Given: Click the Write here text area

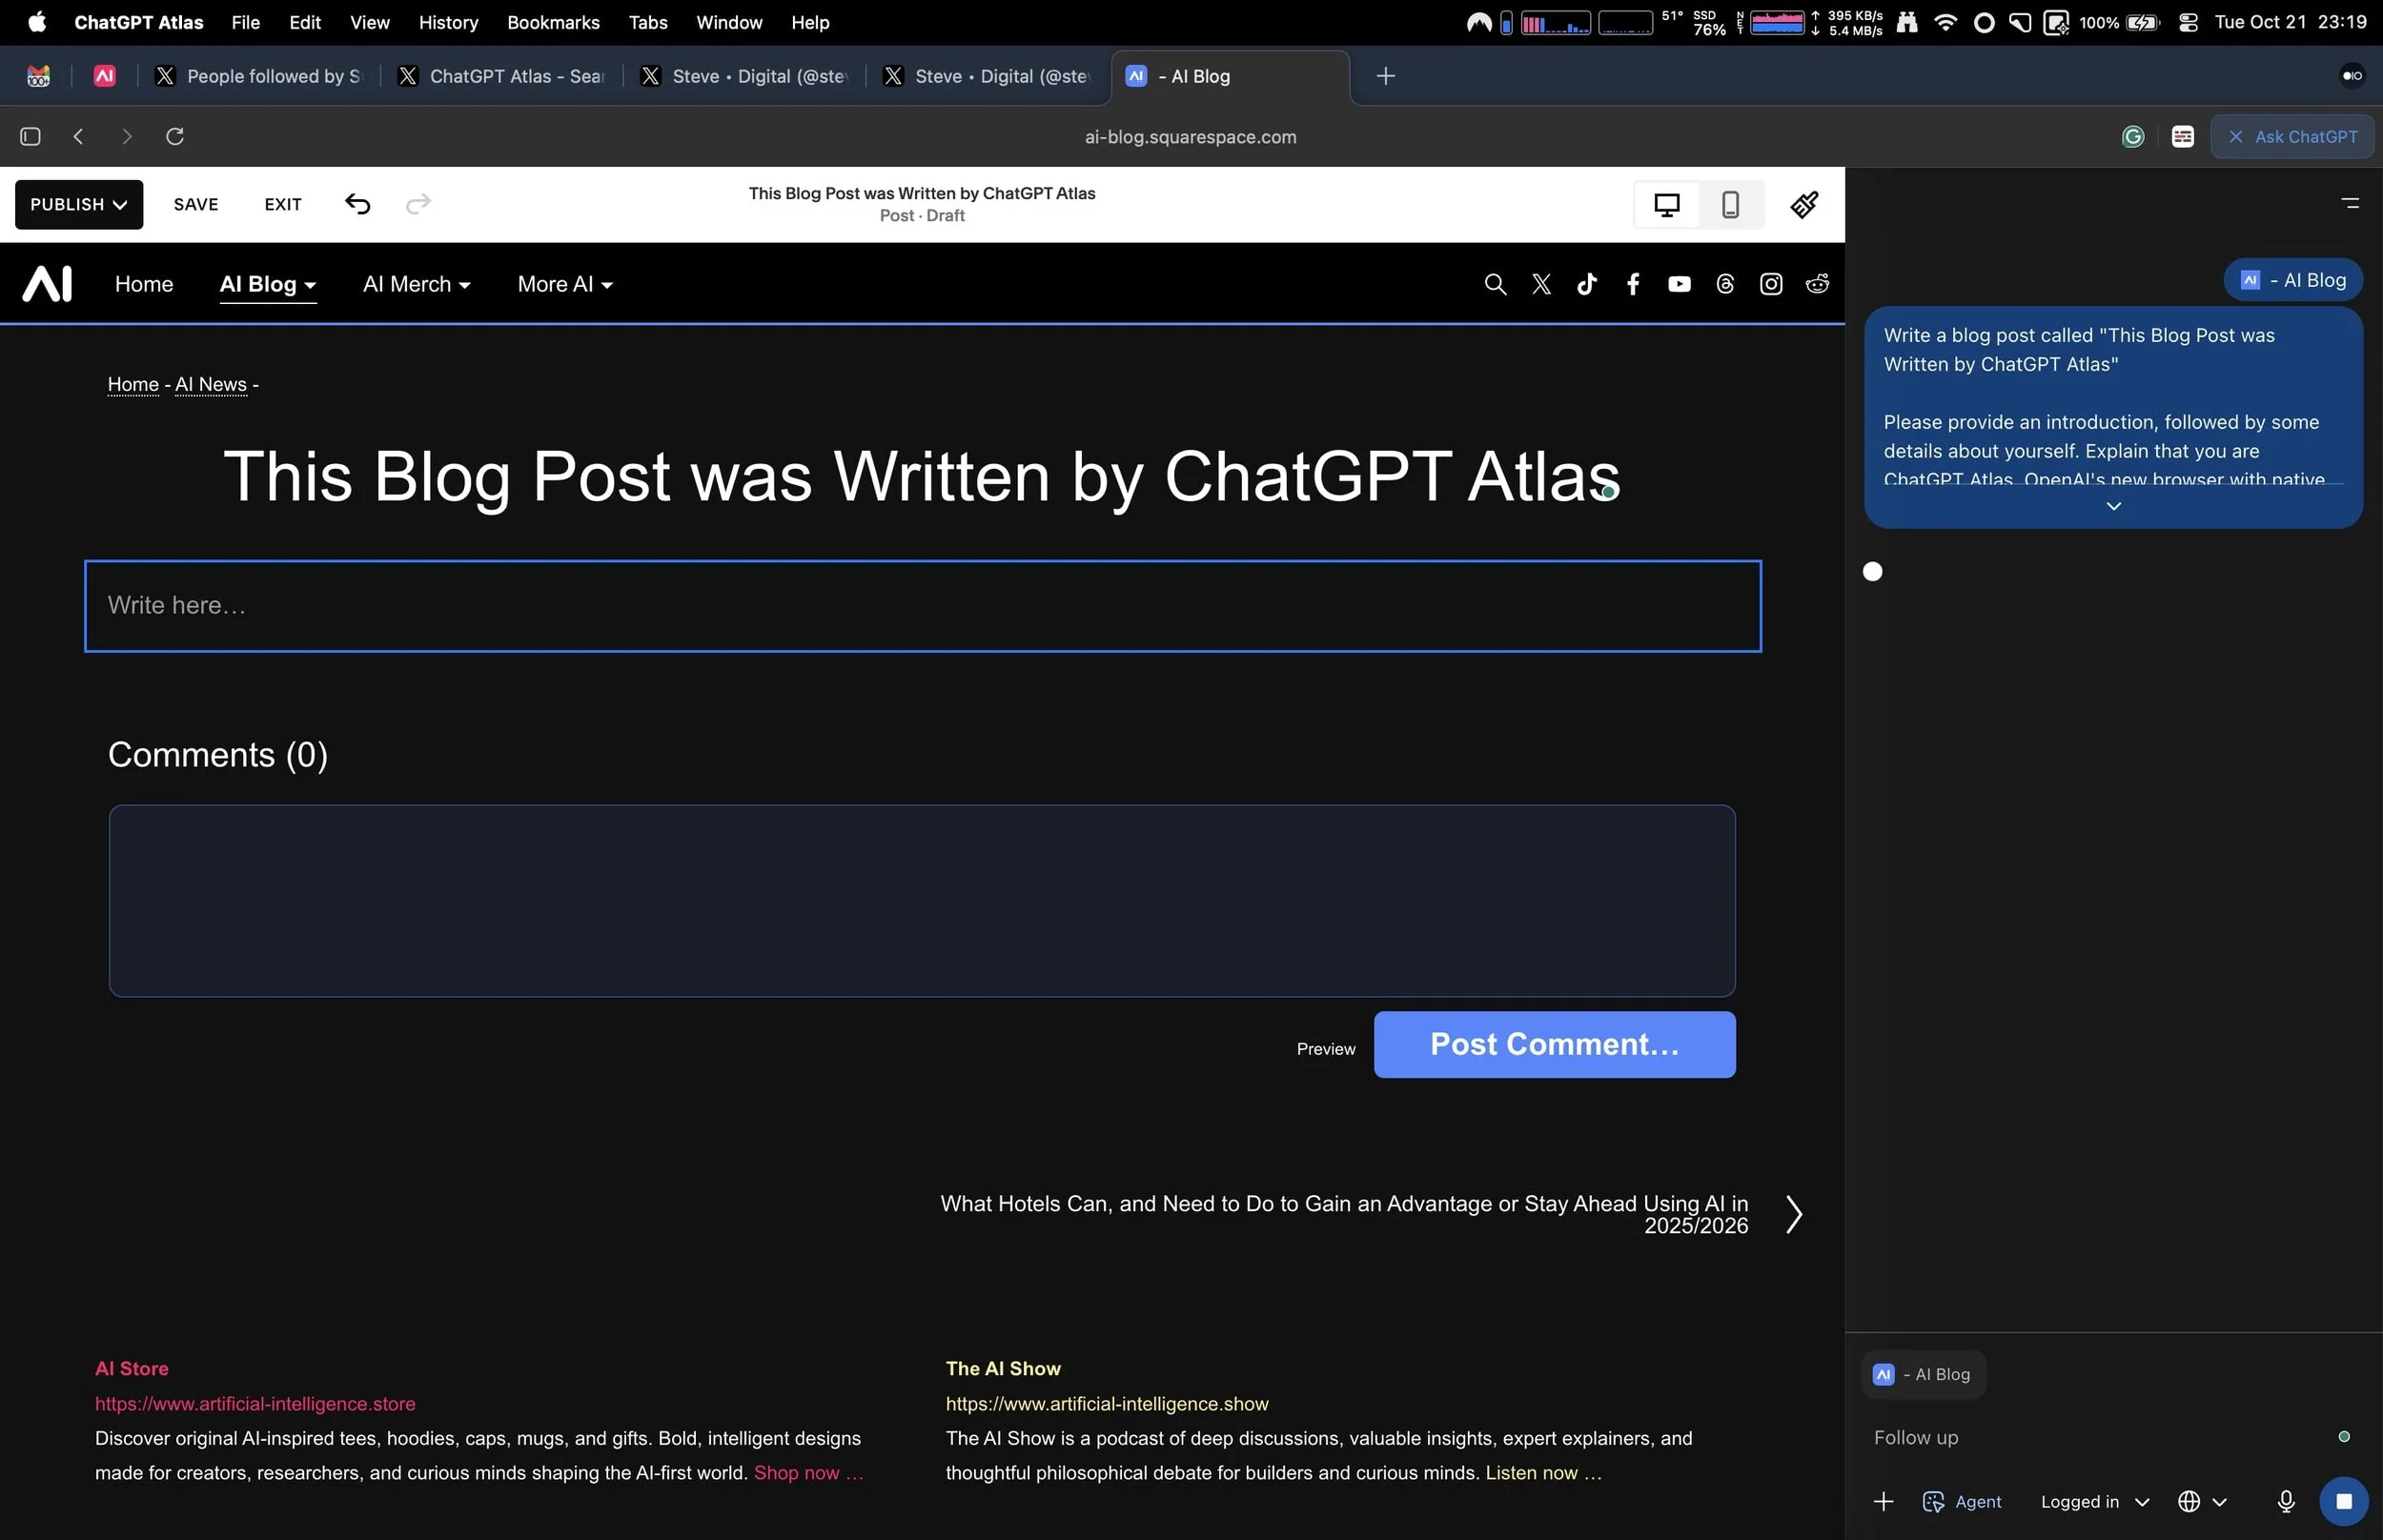Looking at the screenshot, I should coord(922,606).
